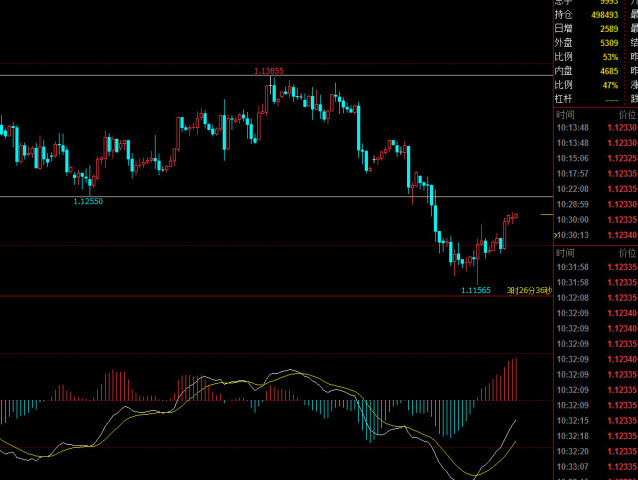The width and height of the screenshot is (638, 480).
Task: Select the 持仓 open interest value 498493
Action: tap(604, 15)
